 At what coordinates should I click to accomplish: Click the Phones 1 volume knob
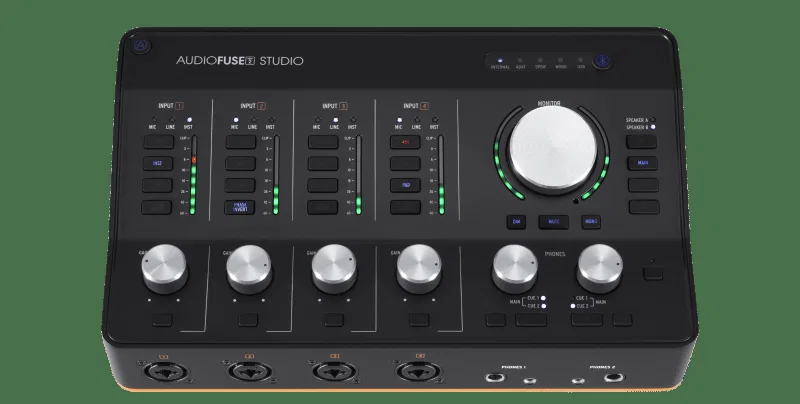point(515,268)
